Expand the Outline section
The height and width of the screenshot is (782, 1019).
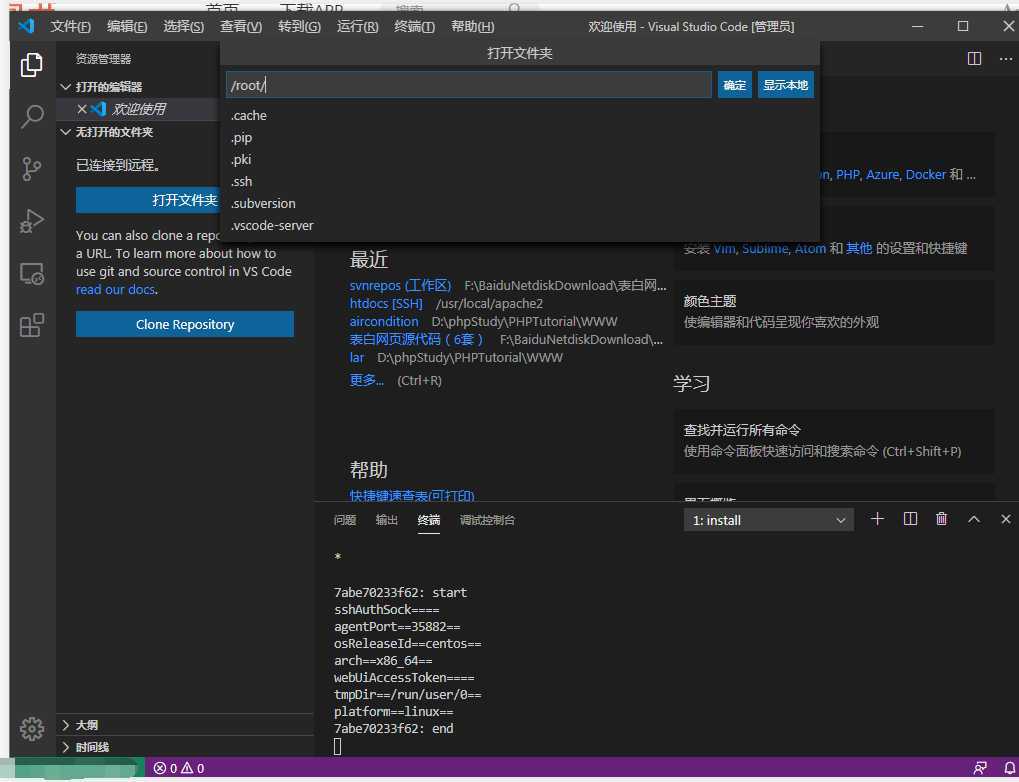81,725
